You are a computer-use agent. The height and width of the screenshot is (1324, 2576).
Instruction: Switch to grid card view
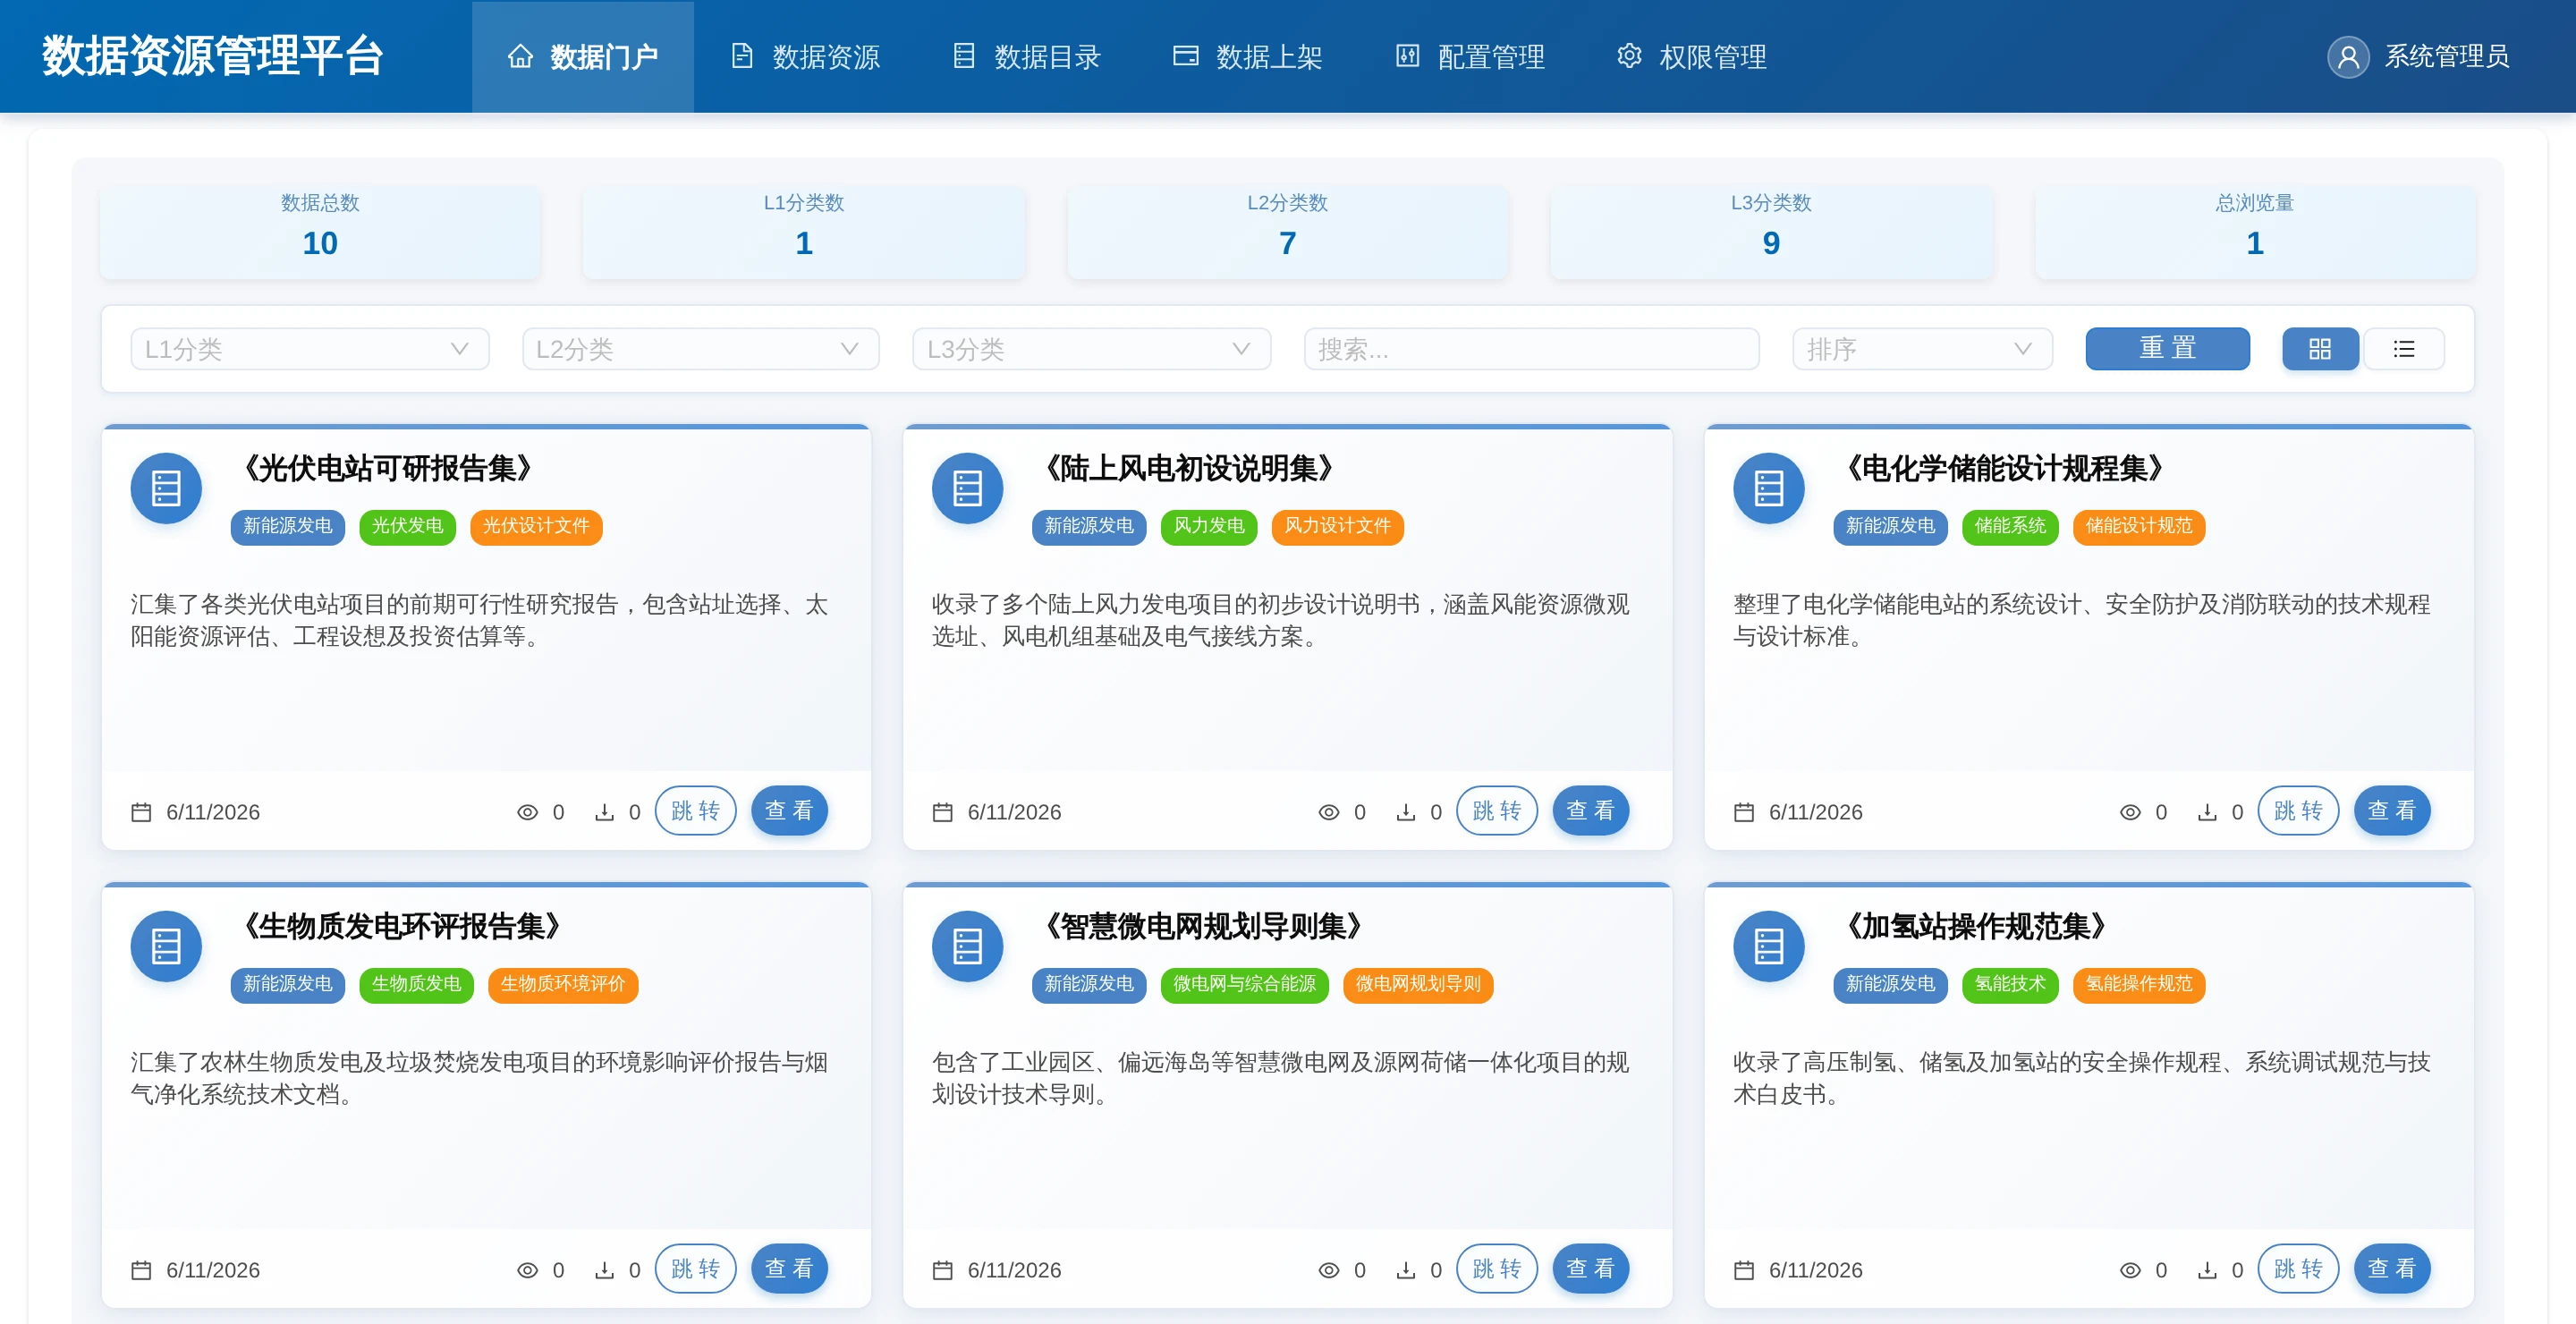click(2319, 349)
